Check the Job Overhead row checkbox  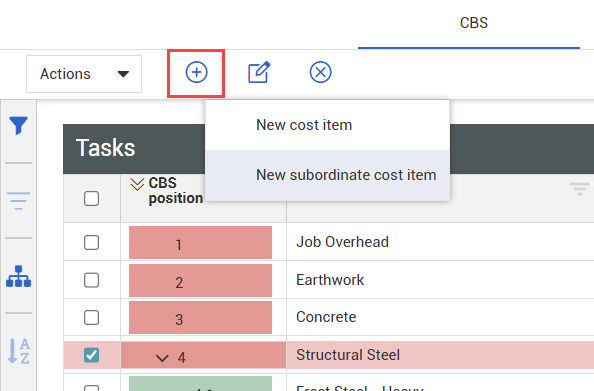point(91,242)
